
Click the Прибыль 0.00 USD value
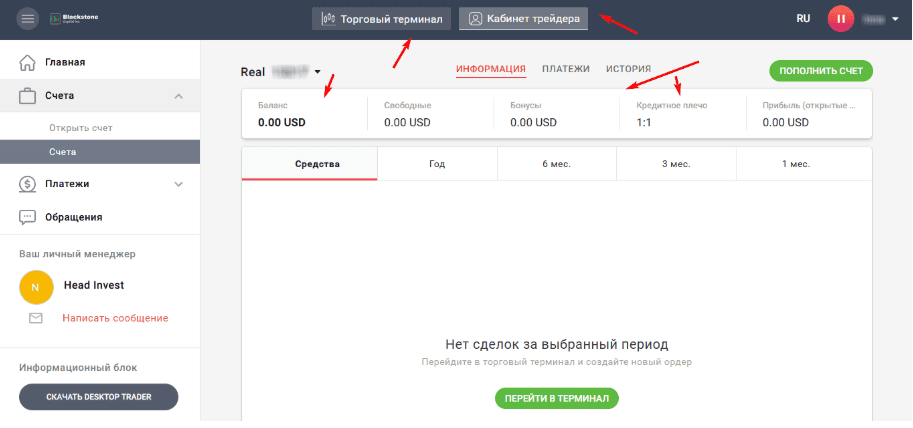click(x=785, y=123)
